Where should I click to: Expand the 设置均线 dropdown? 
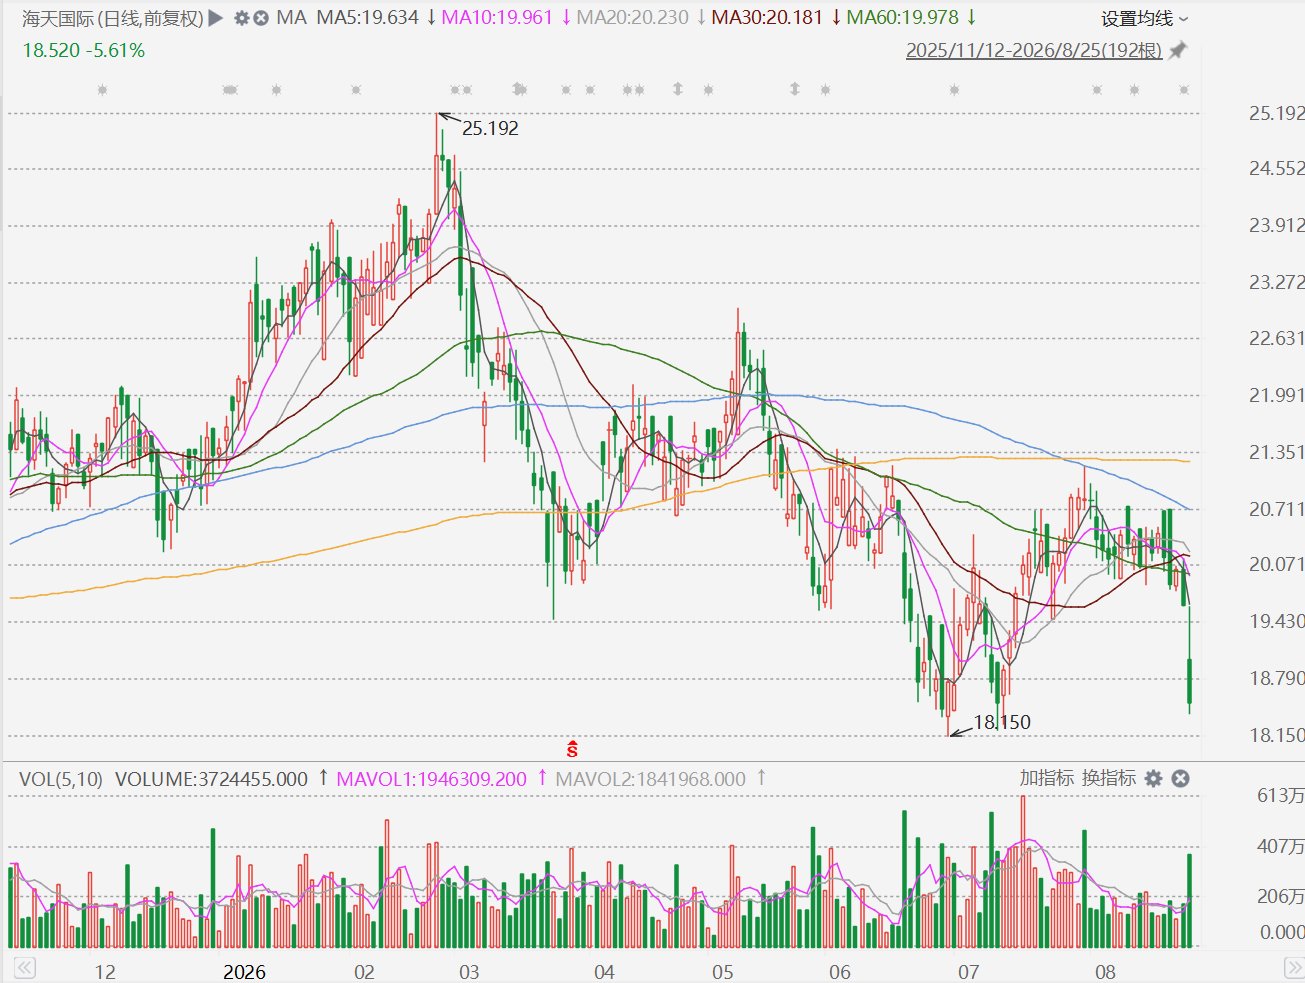click(x=1145, y=19)
